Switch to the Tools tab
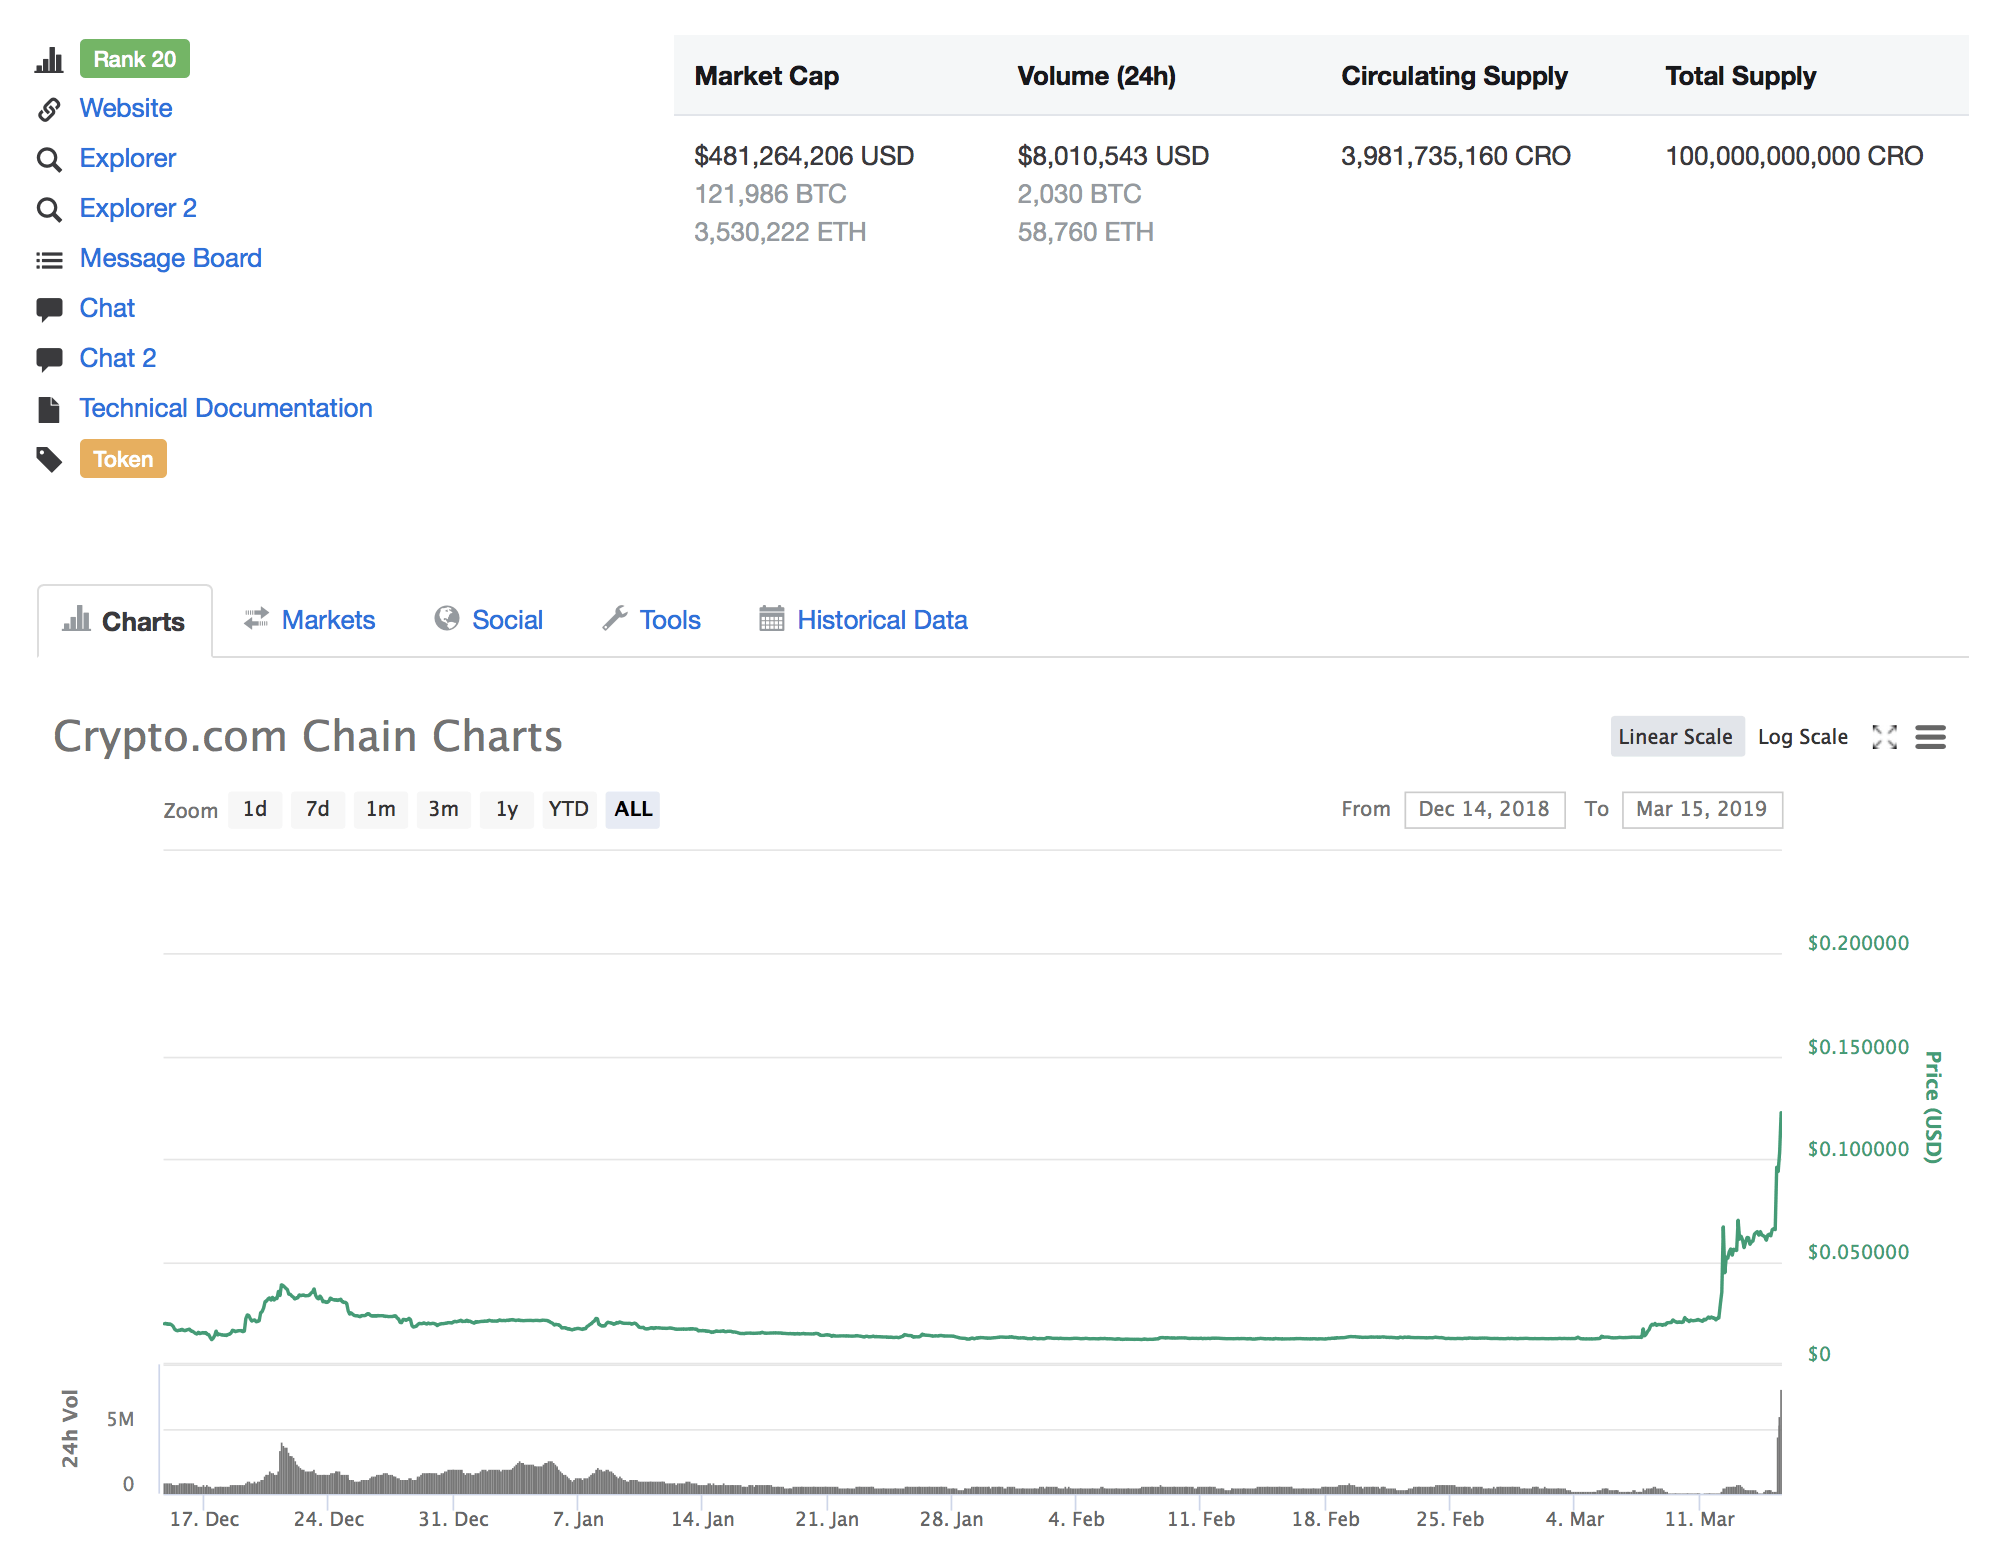 (x=652, y=620)
